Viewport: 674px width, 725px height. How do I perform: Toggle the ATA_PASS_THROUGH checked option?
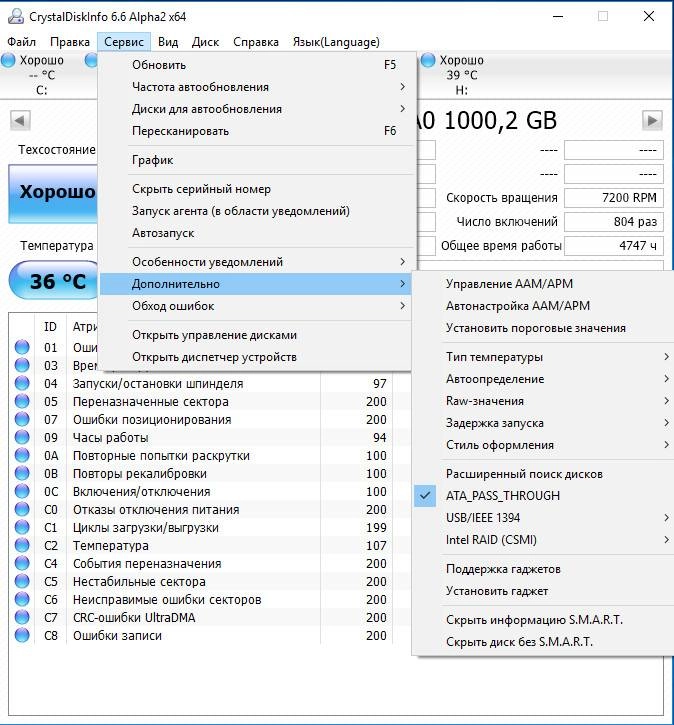544,496
